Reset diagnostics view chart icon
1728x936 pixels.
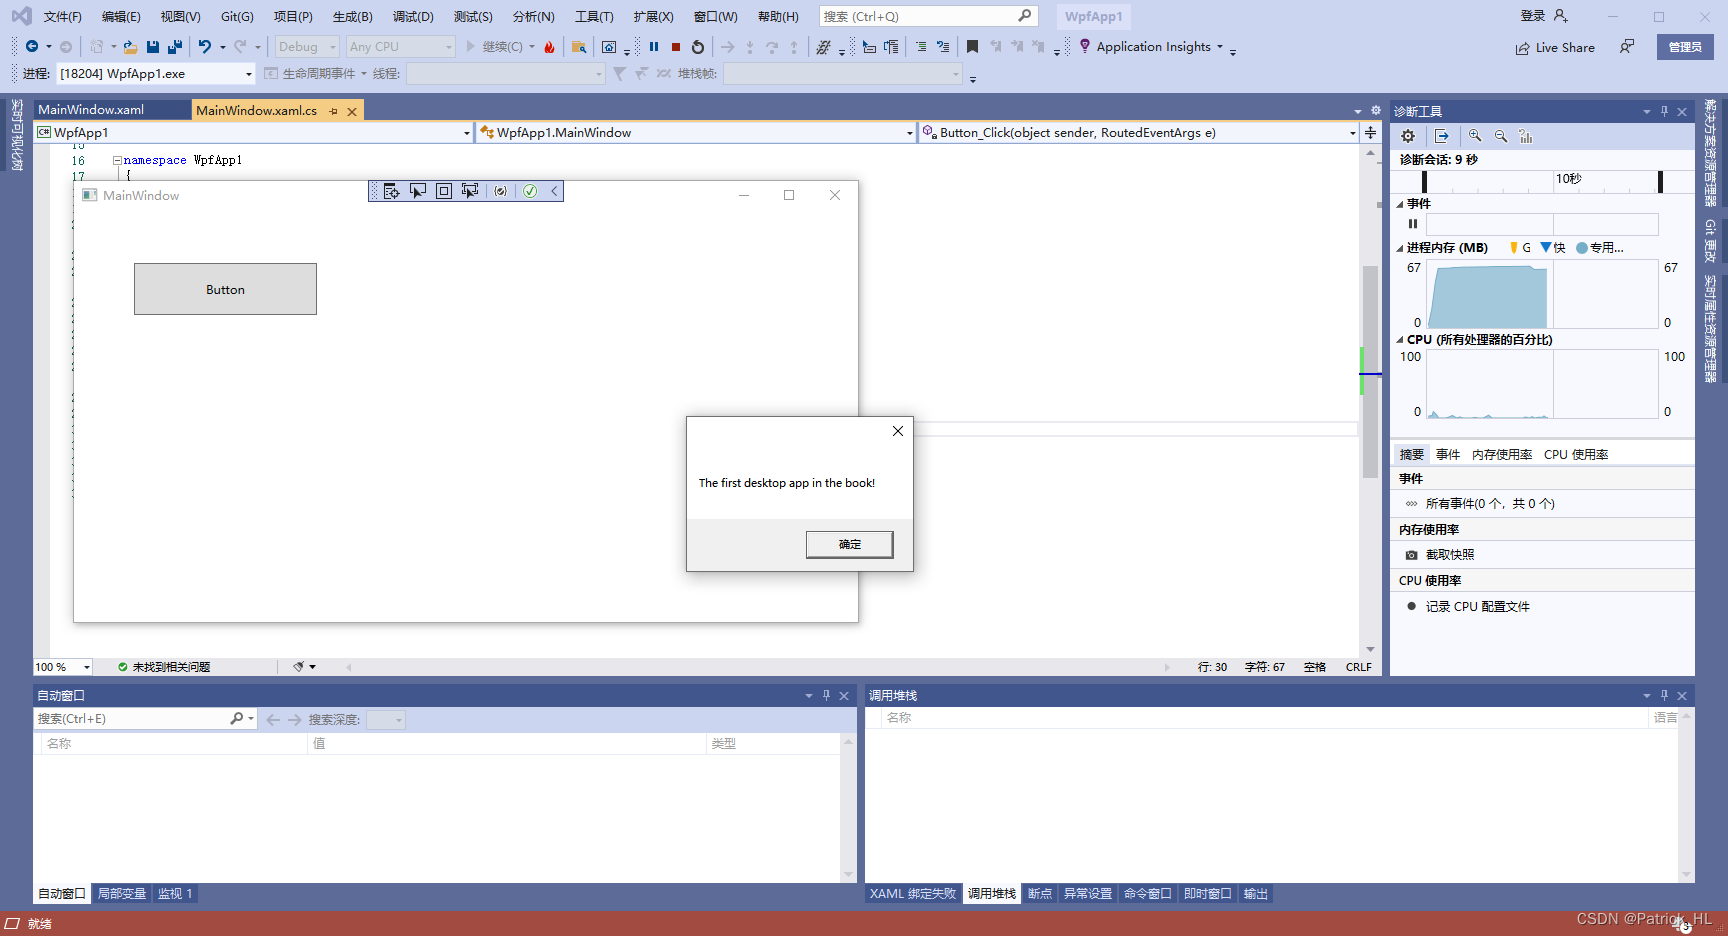[1526, 136]
